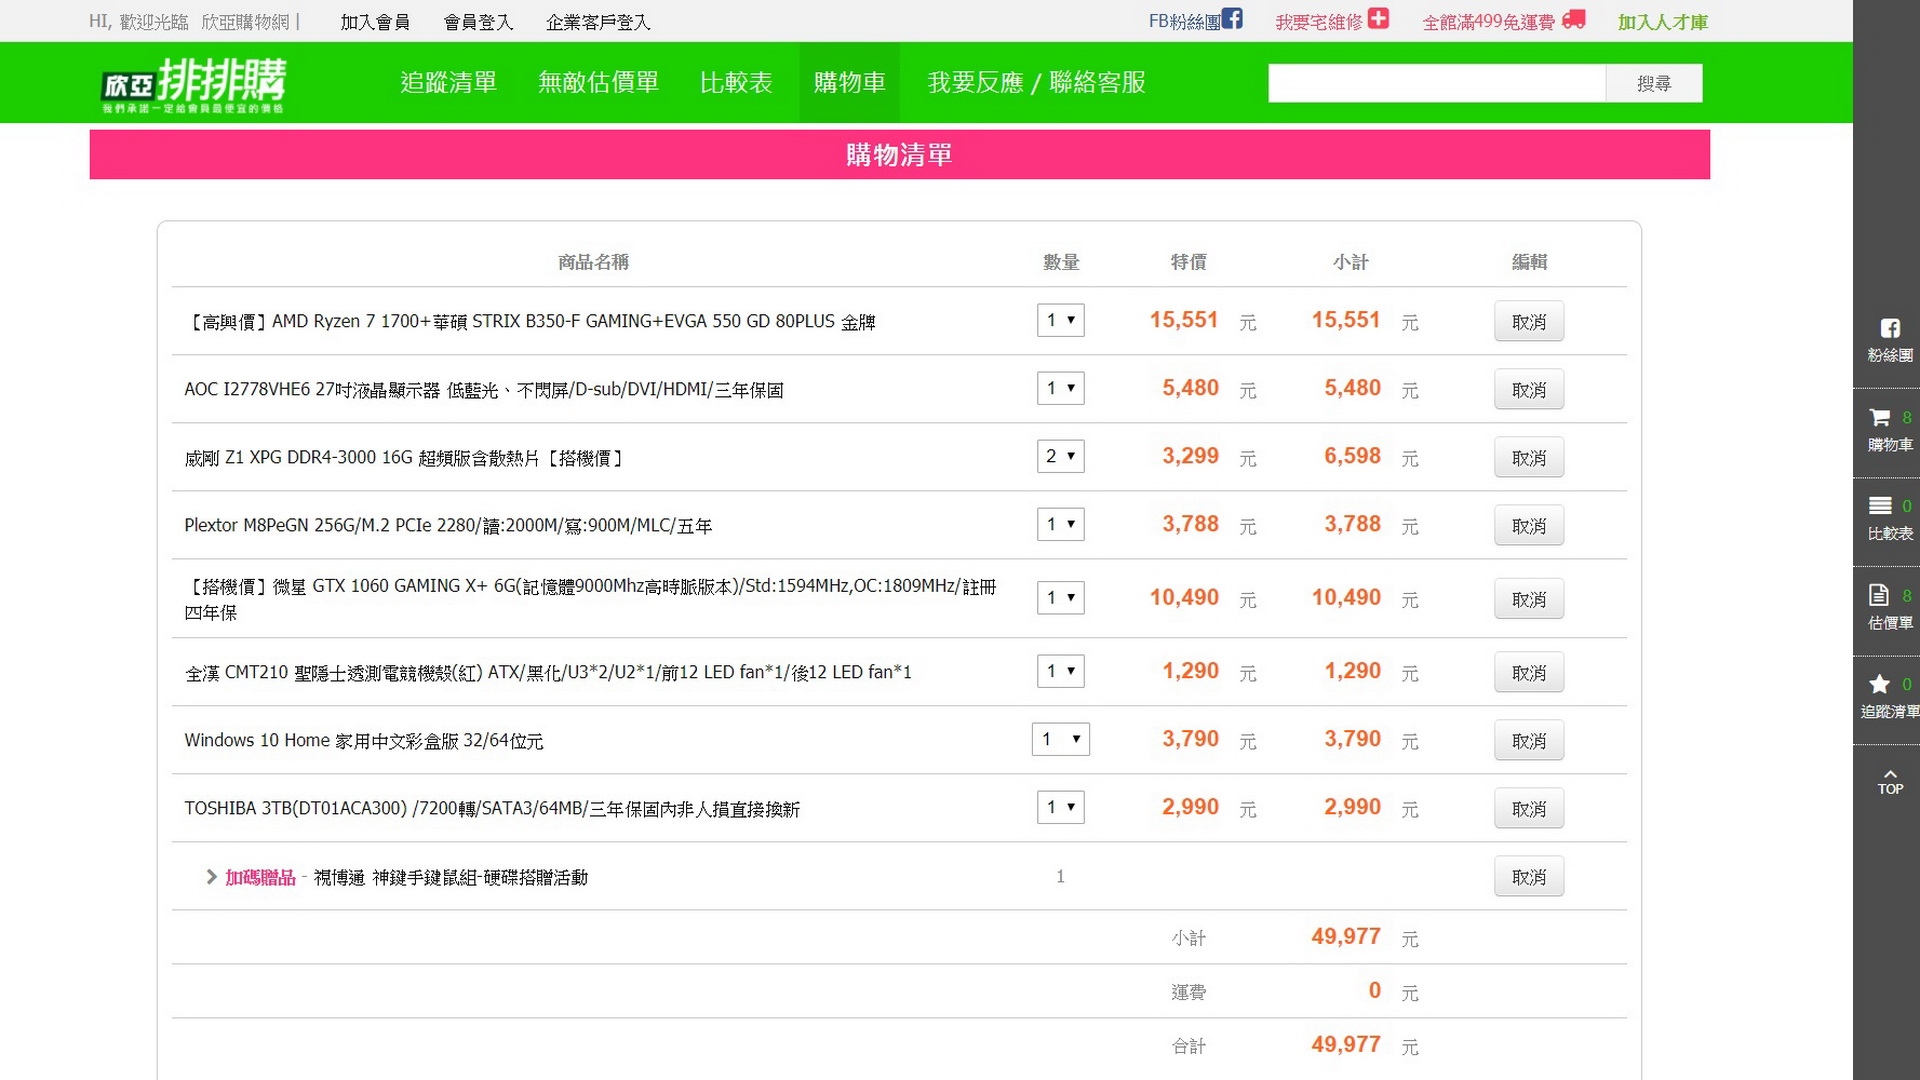Click the 會員登入 link
Image resolution: width=1920 pixels, height=1080 pixels.
tap(478, 22)
